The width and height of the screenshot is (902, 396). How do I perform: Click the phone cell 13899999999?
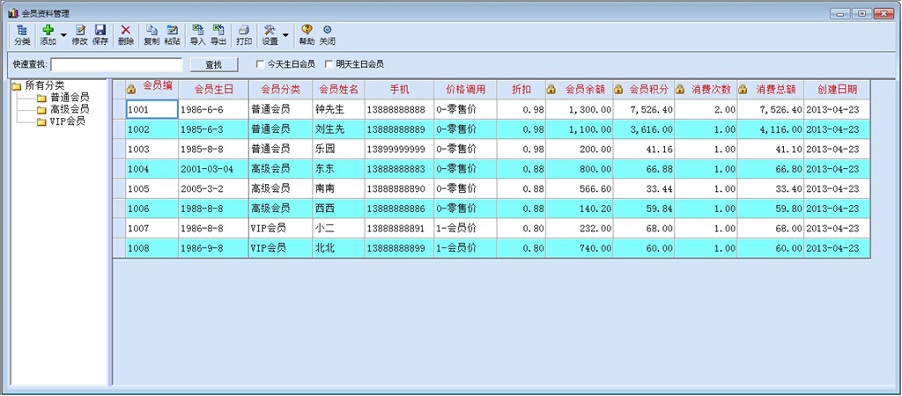pos(399,149)
